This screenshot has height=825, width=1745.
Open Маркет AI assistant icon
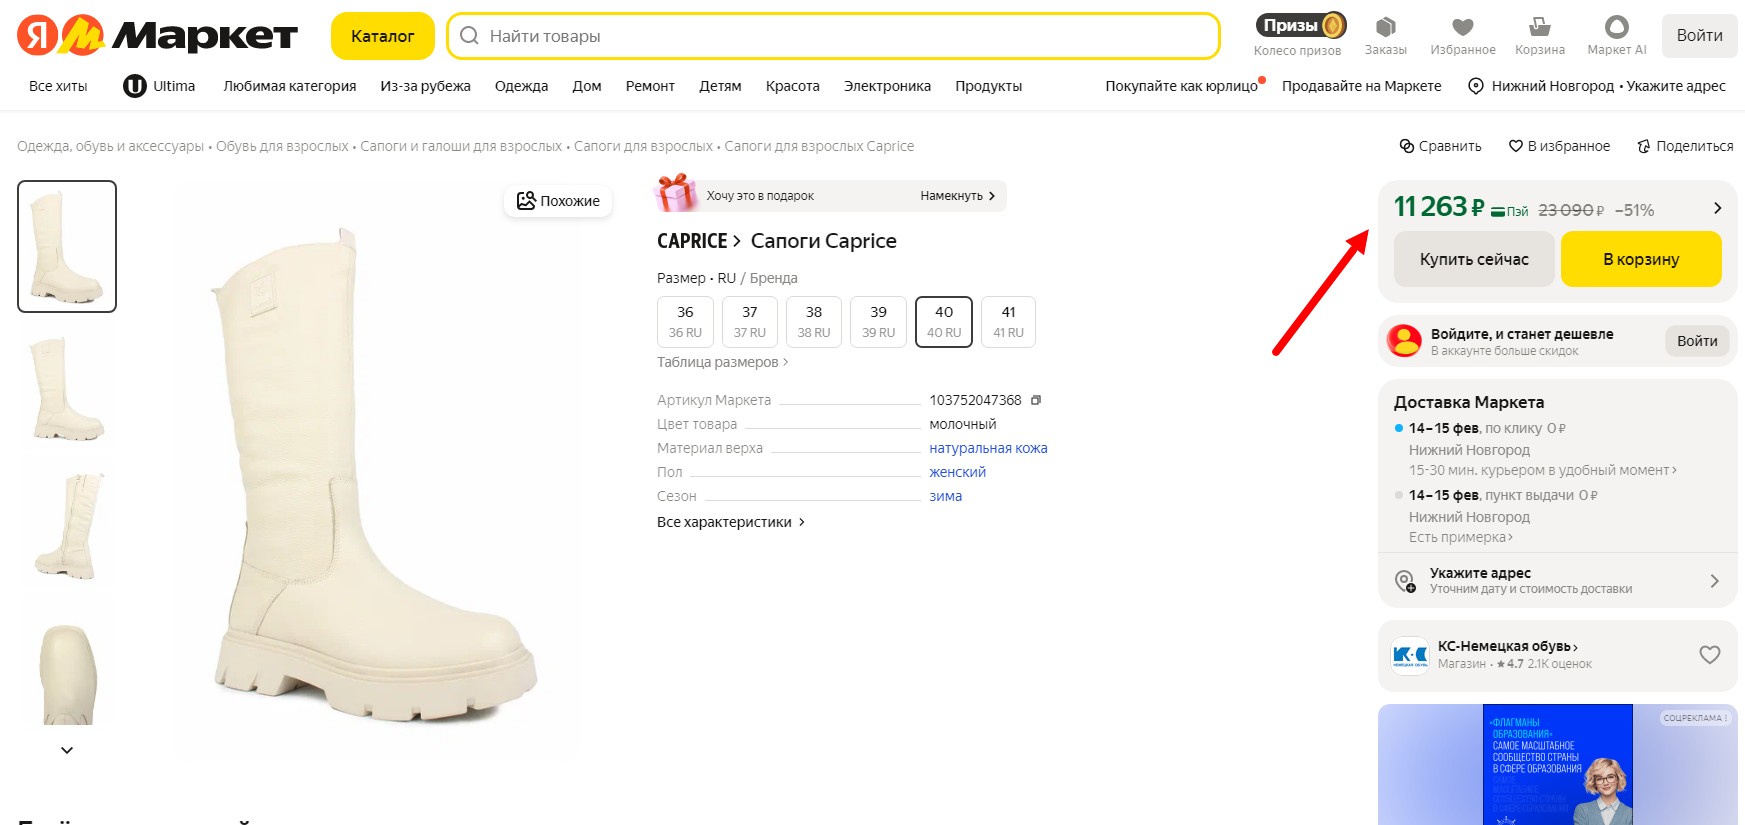[x=1616, y=35]
